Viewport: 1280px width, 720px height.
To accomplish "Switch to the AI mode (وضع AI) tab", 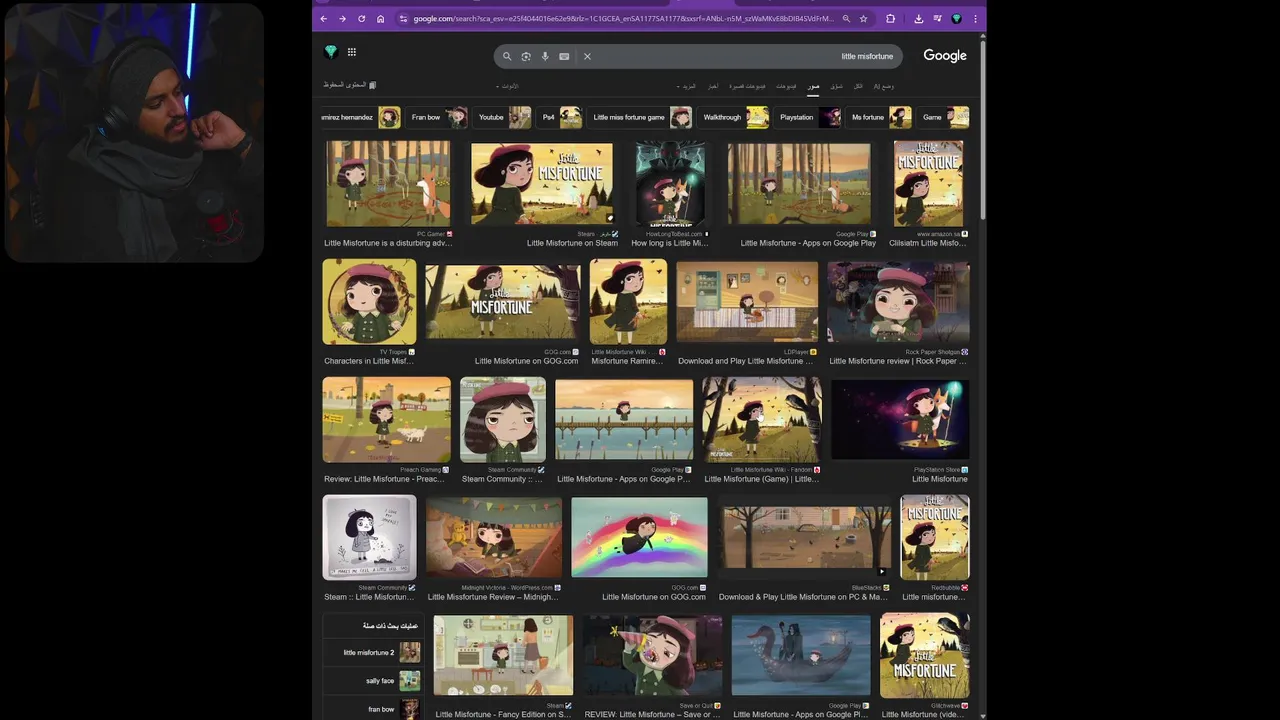I will coord(884,87).
